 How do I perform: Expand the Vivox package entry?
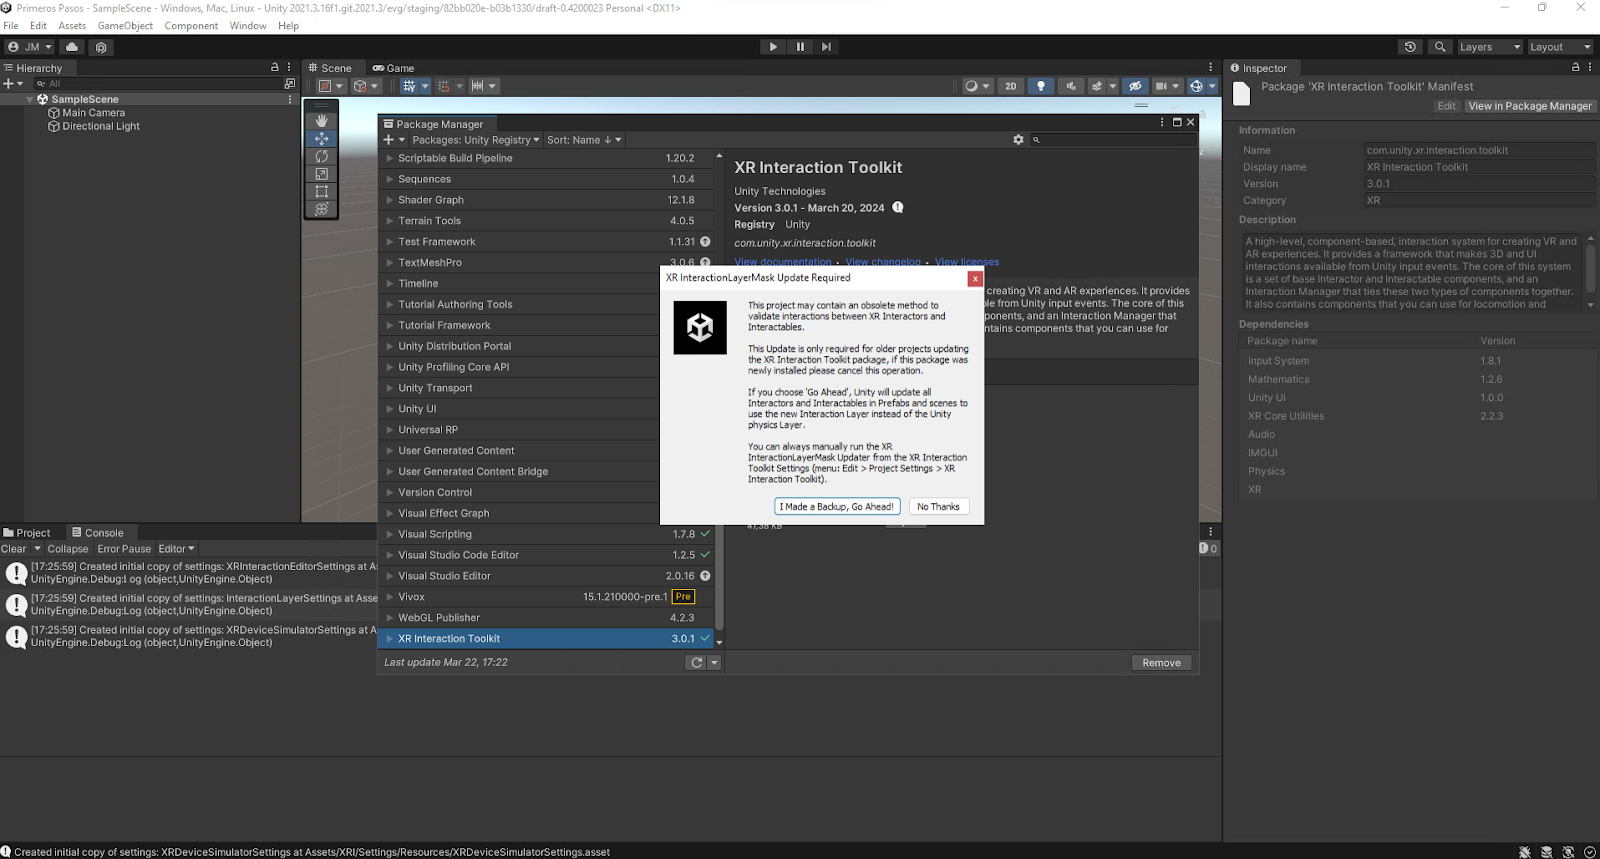point(390,597)
